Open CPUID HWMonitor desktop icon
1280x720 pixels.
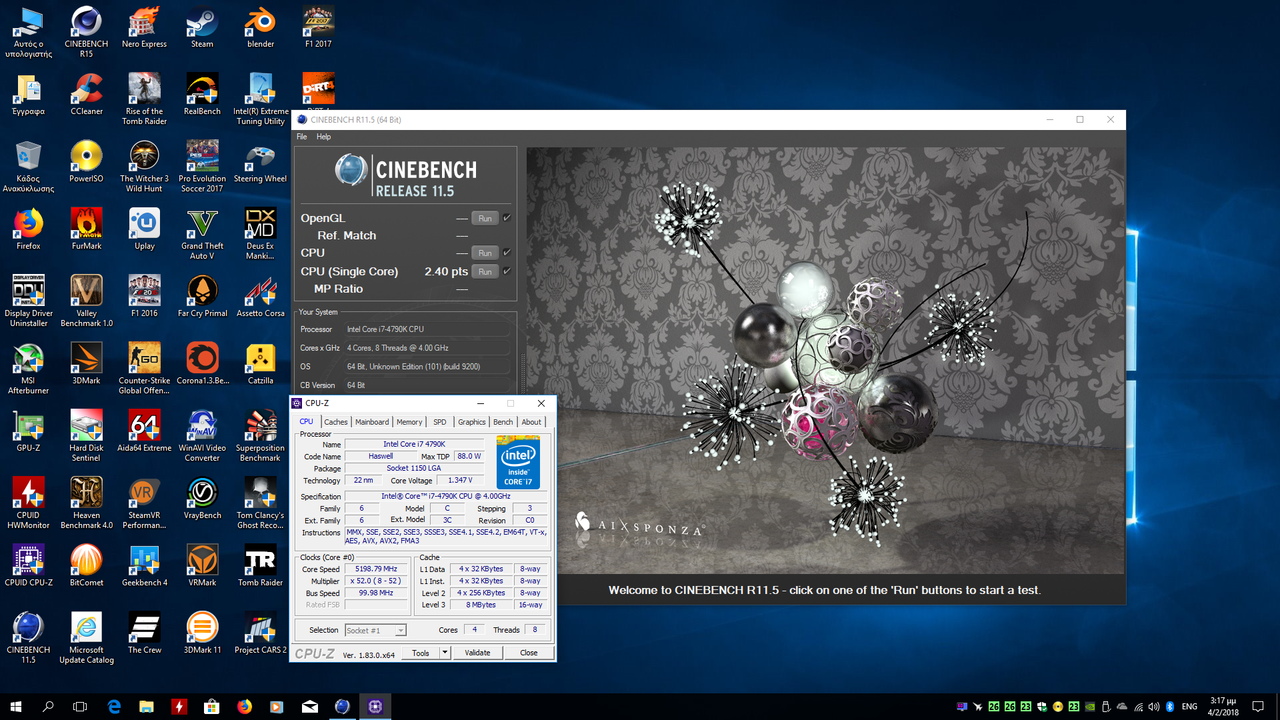(28, 502)
